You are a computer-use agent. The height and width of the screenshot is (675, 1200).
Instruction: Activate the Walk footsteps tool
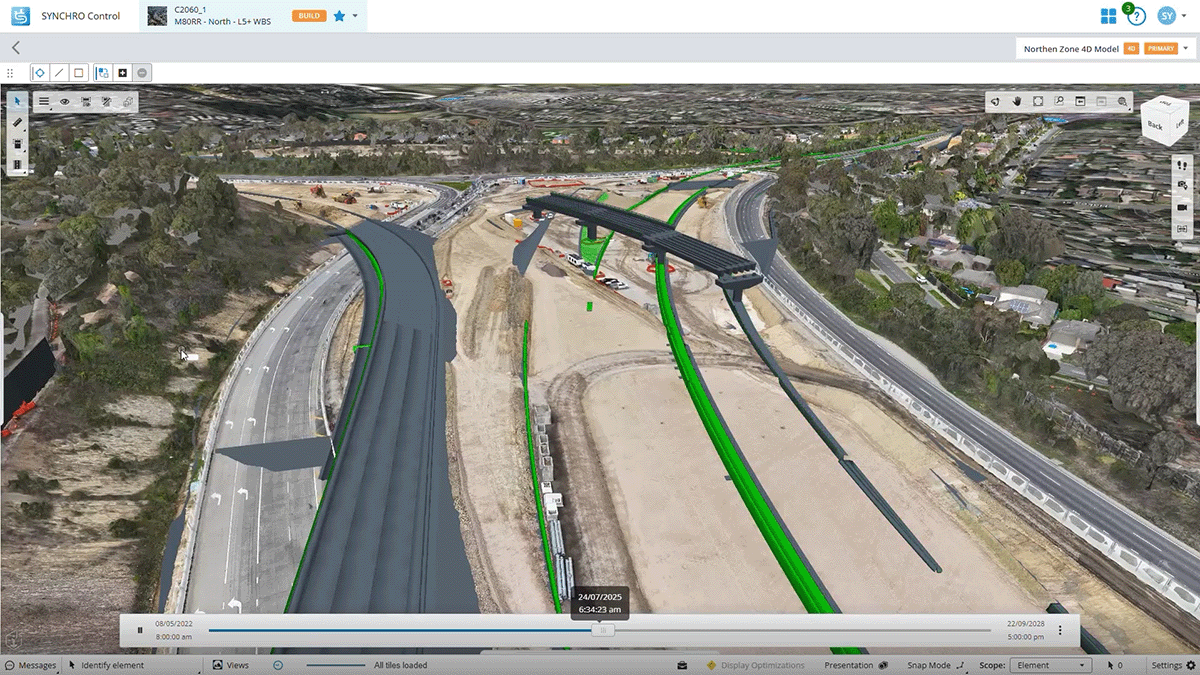click(x=1182, y=164)
